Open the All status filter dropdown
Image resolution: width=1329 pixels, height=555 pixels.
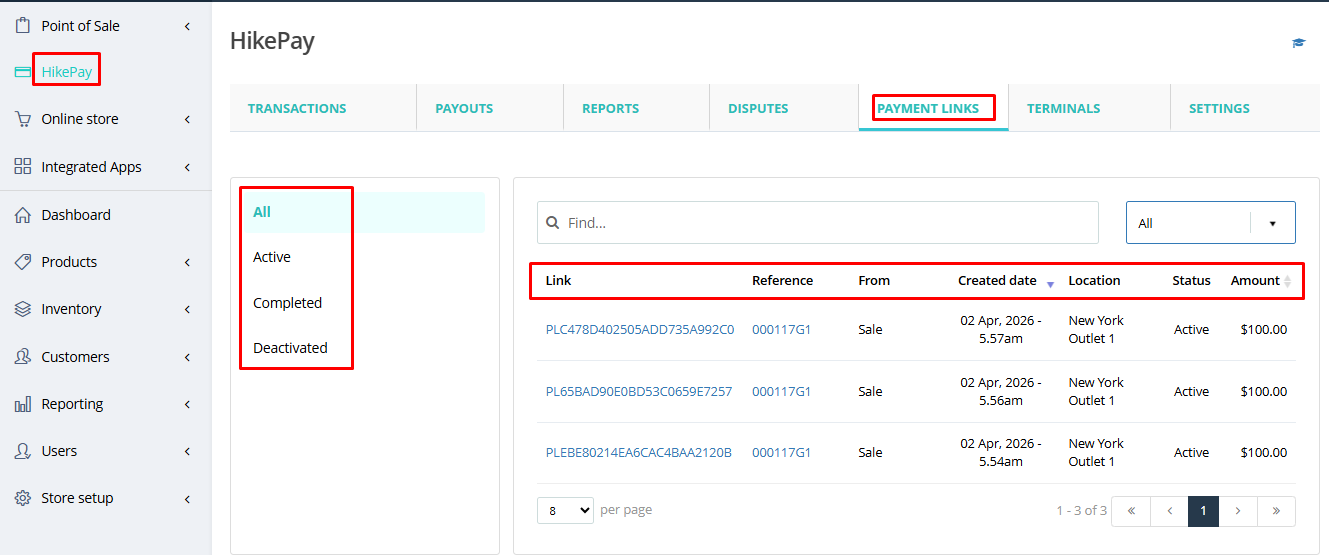[x=1210, y=223]
